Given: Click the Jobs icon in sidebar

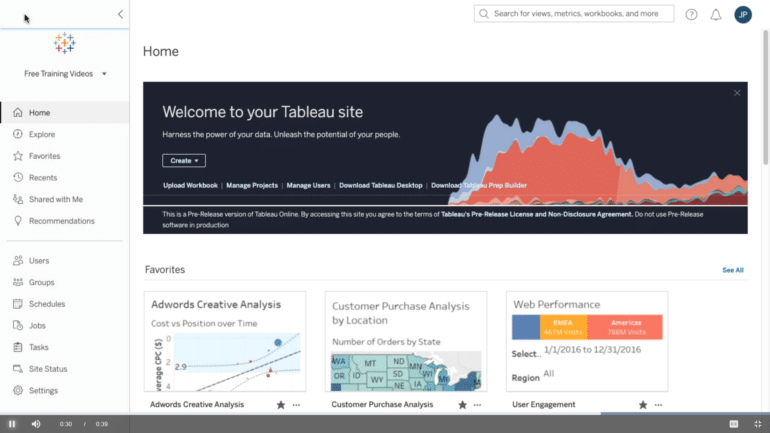Looking at the screenshot, I should [x=18, y=325].
